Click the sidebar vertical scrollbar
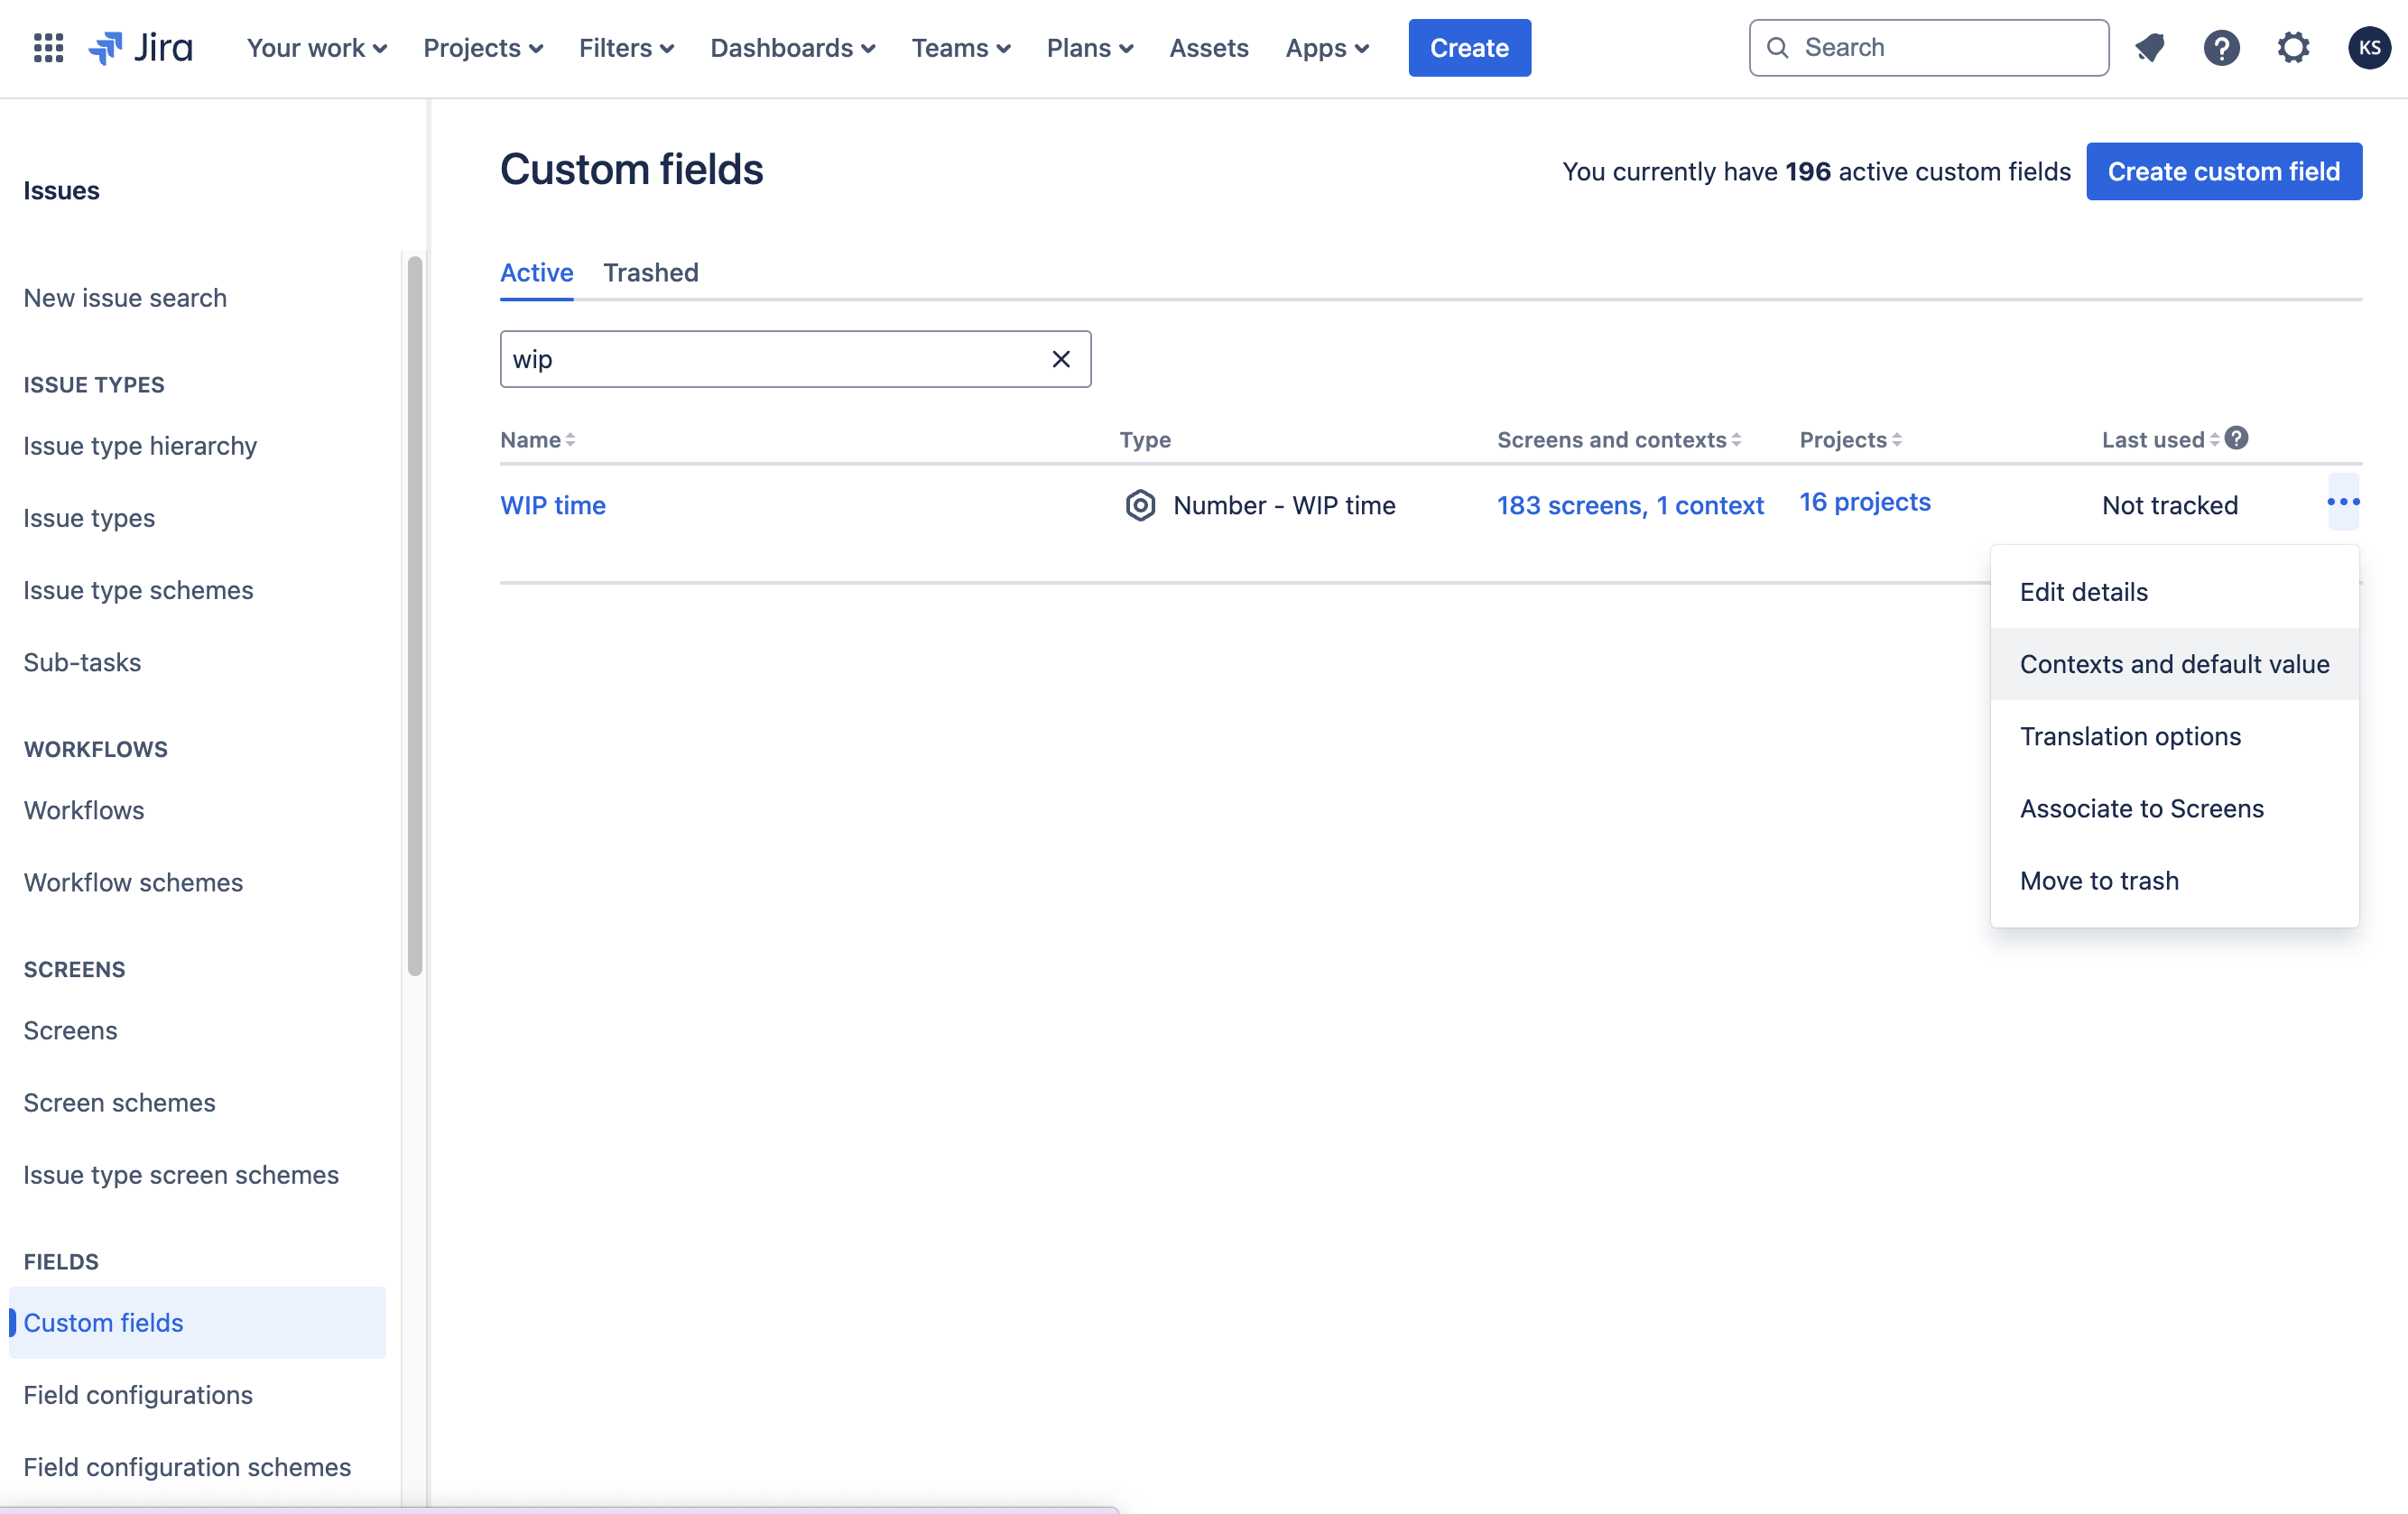 pos(414,614)
